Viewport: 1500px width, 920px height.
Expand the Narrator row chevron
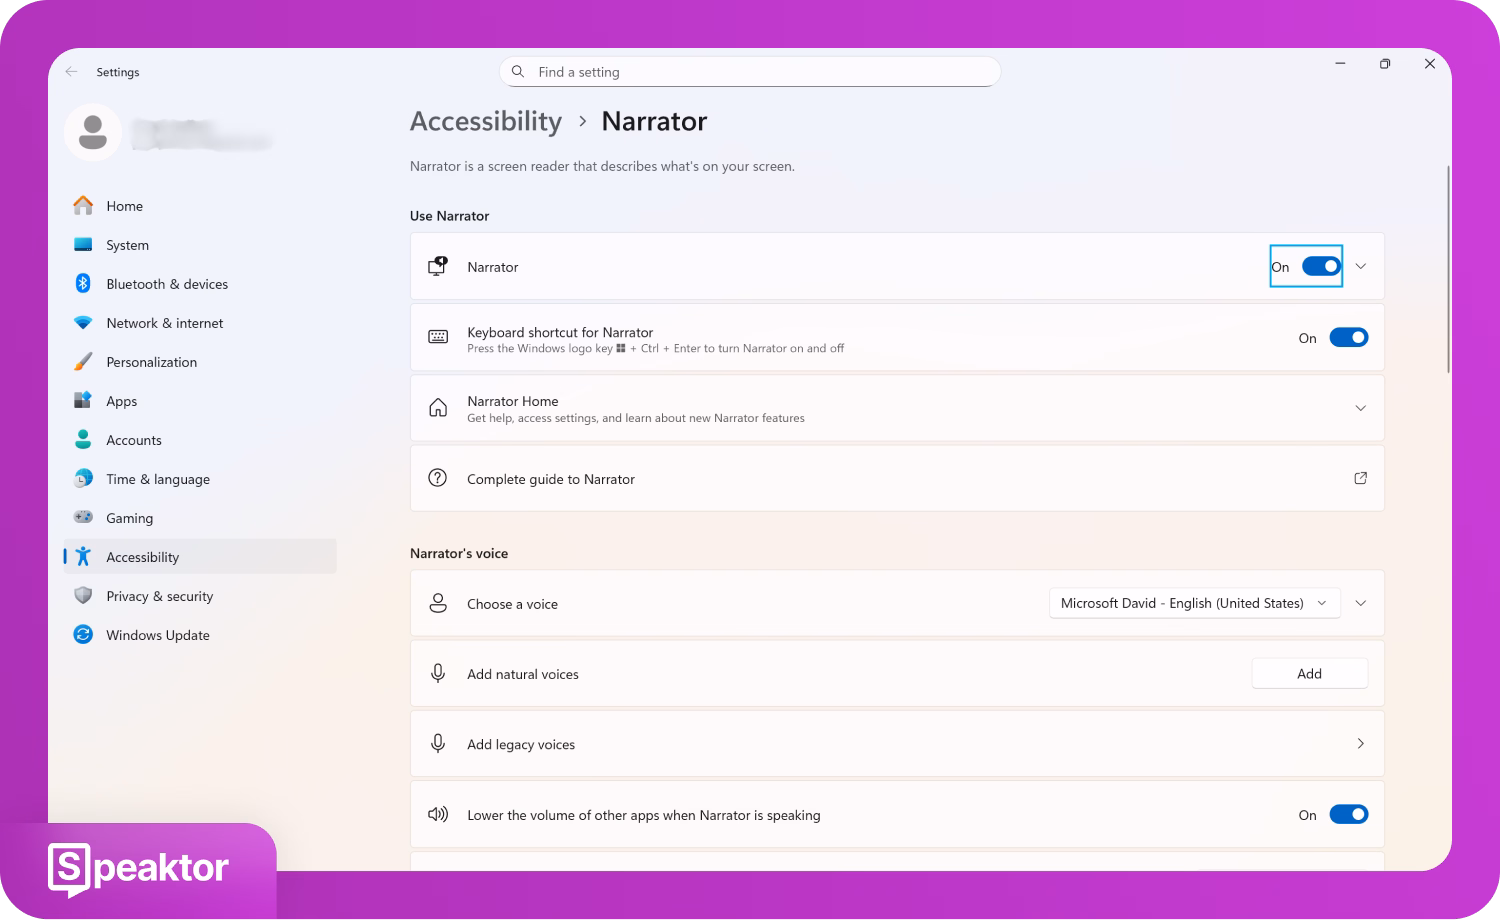[1360, 267]
